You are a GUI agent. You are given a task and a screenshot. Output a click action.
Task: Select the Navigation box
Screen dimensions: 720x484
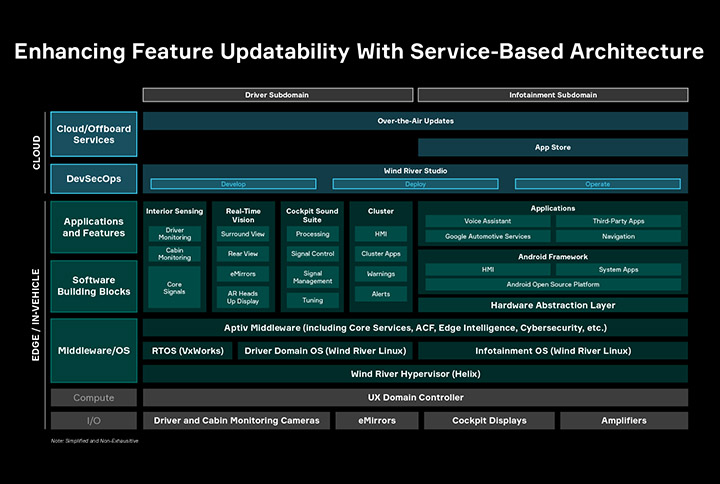pos(619,236)
